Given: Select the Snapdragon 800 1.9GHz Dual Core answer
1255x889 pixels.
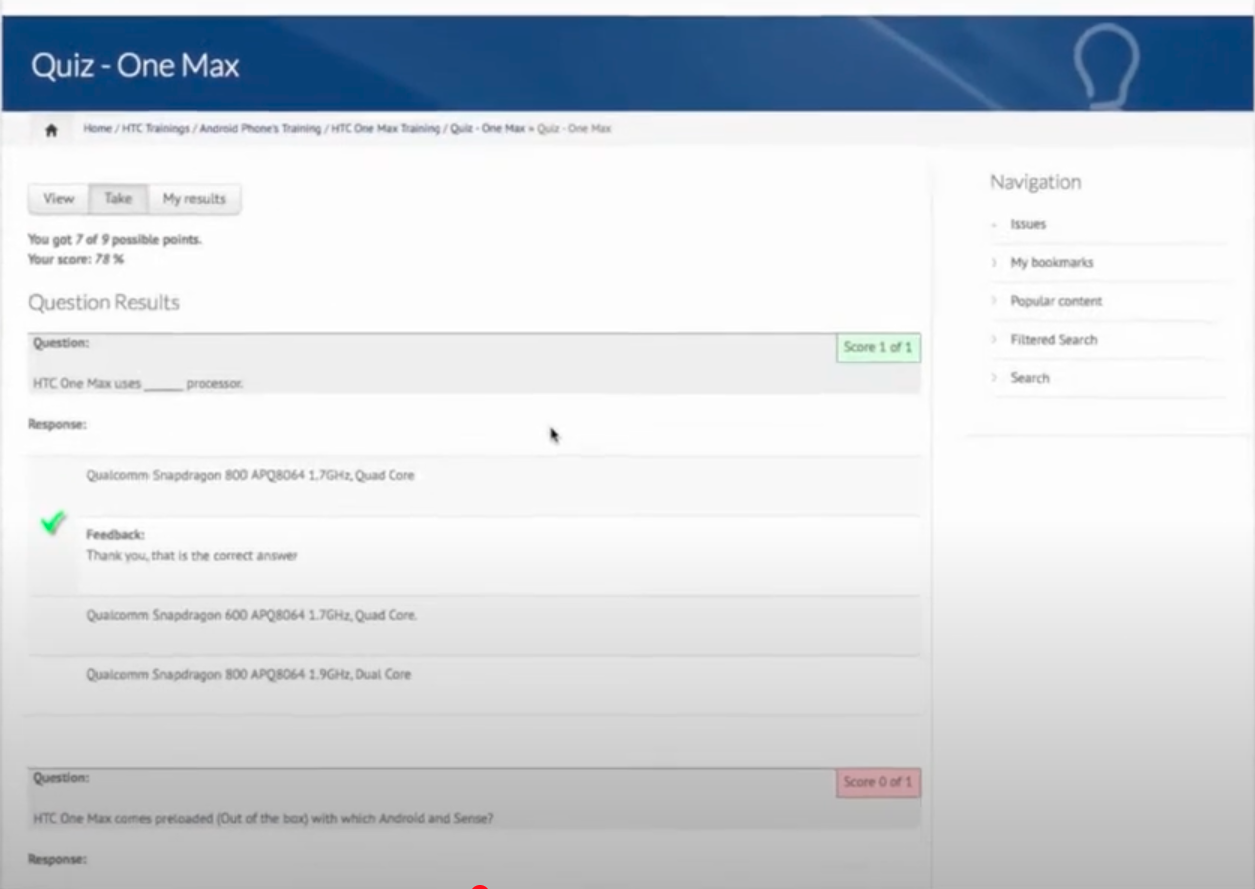Looking at the screenshot, I should (x=248, y=675).
